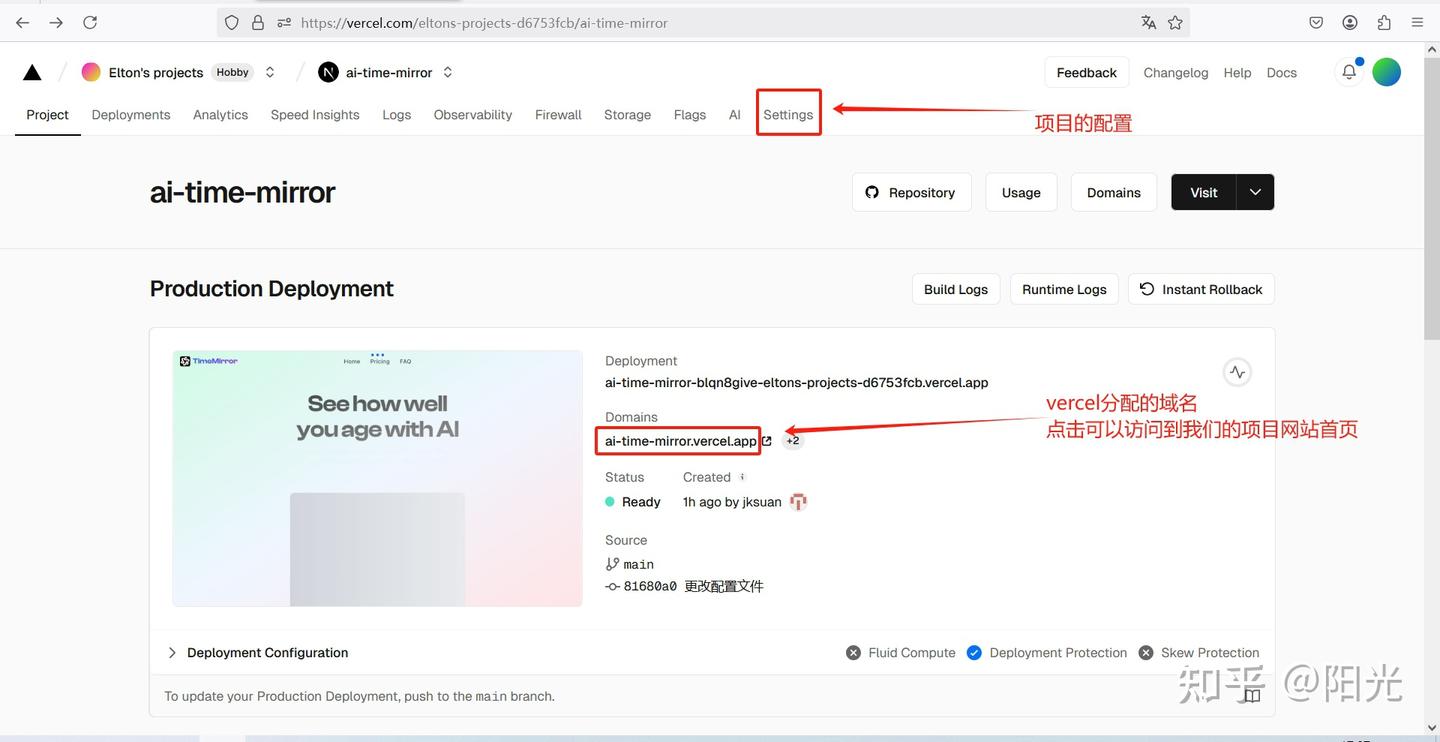Click the external link icon beside ai-time-mirror.vercel.app

[766, 440]
